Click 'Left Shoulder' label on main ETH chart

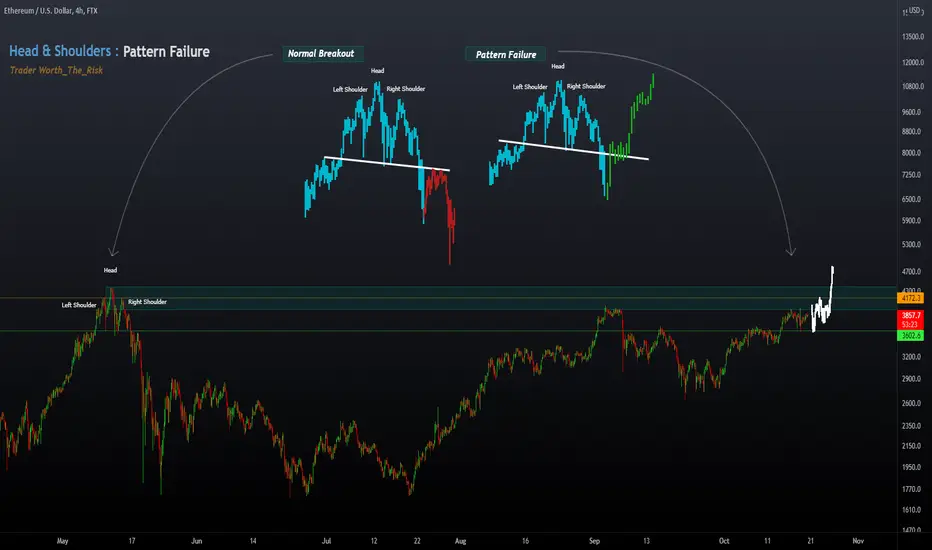(79, 305)
